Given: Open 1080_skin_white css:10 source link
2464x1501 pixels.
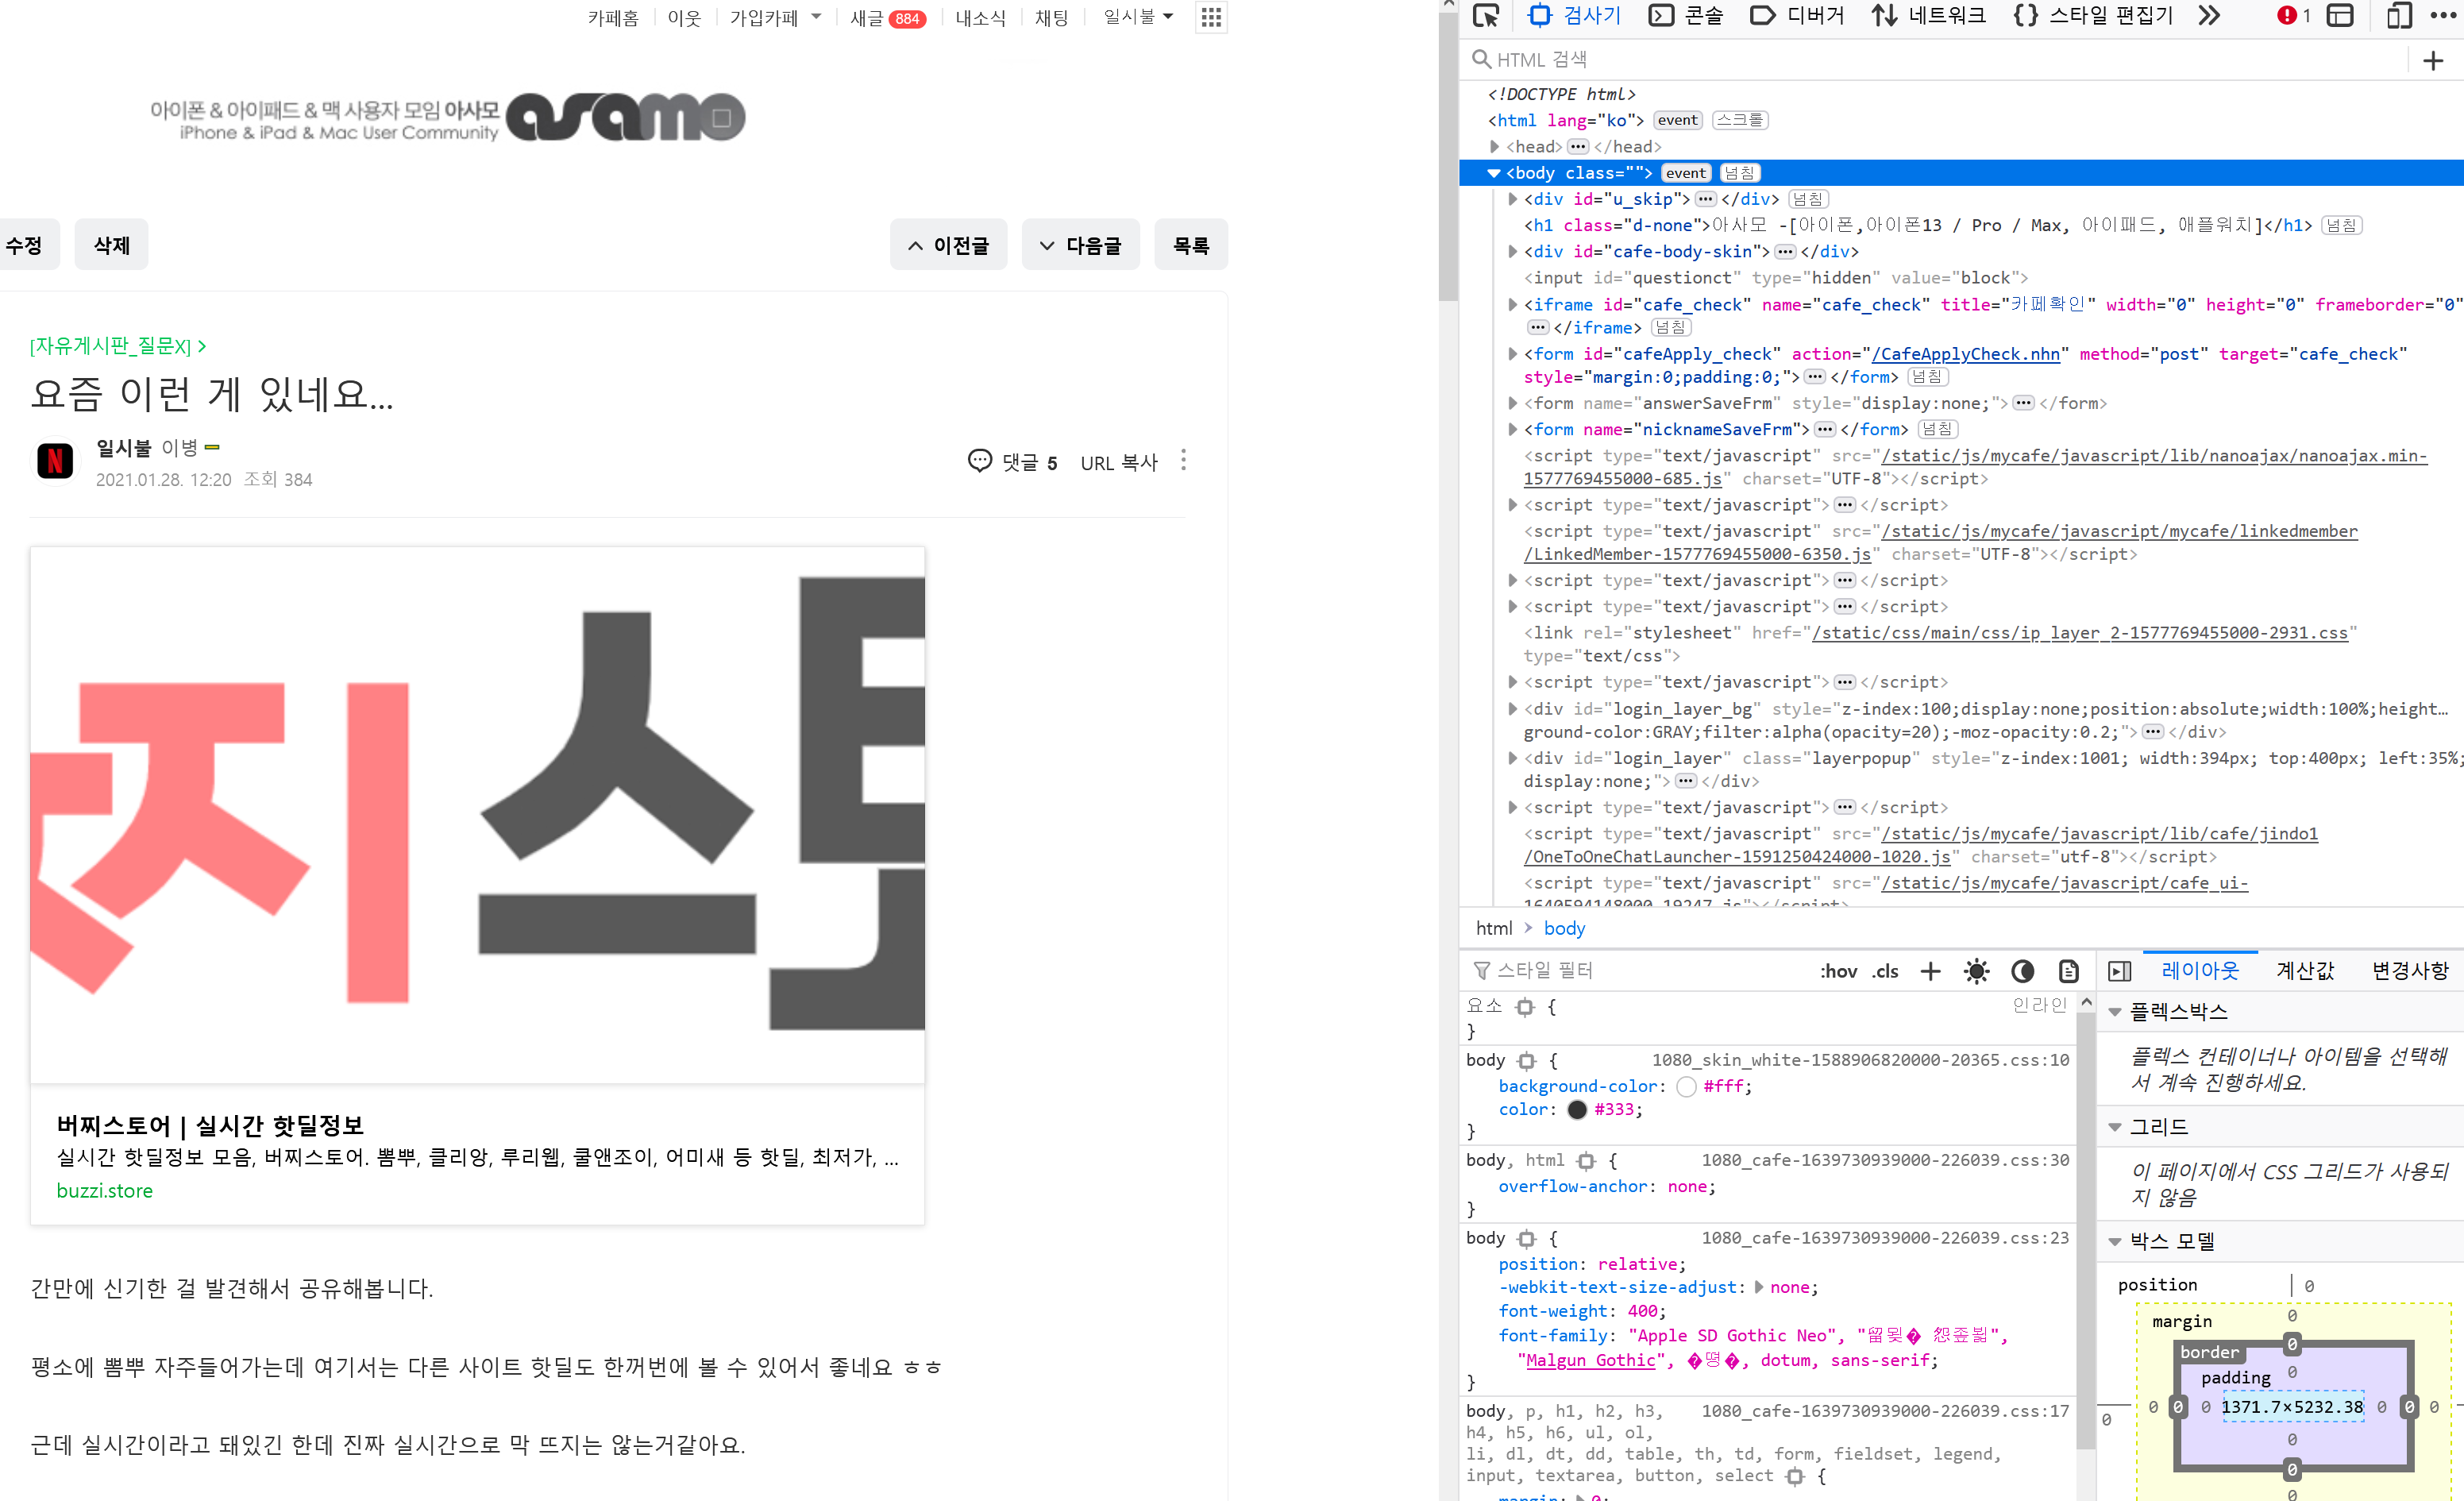Looking at the screenshot, I should pos(1860,1060).
